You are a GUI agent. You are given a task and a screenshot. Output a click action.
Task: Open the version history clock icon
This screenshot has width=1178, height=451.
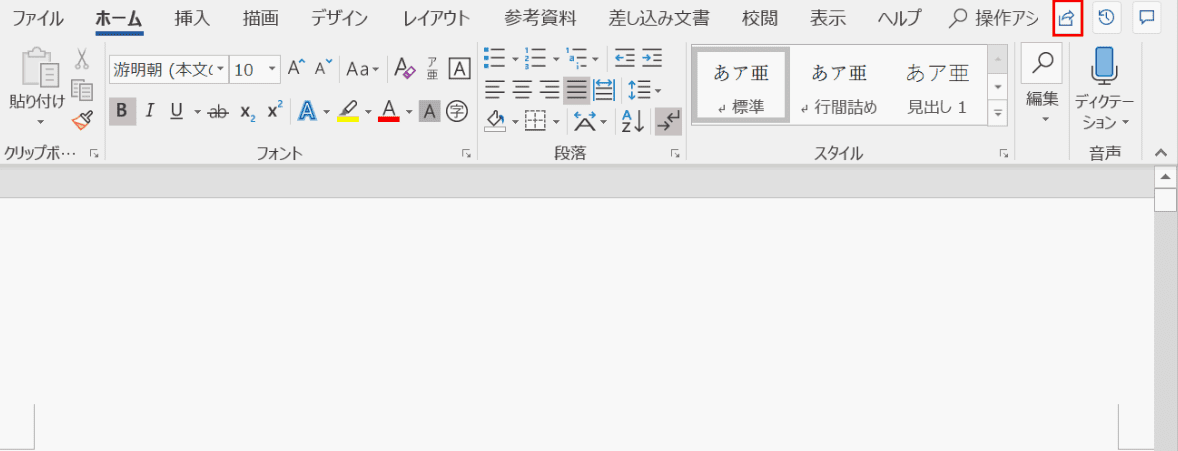(x=1106, y=19)
